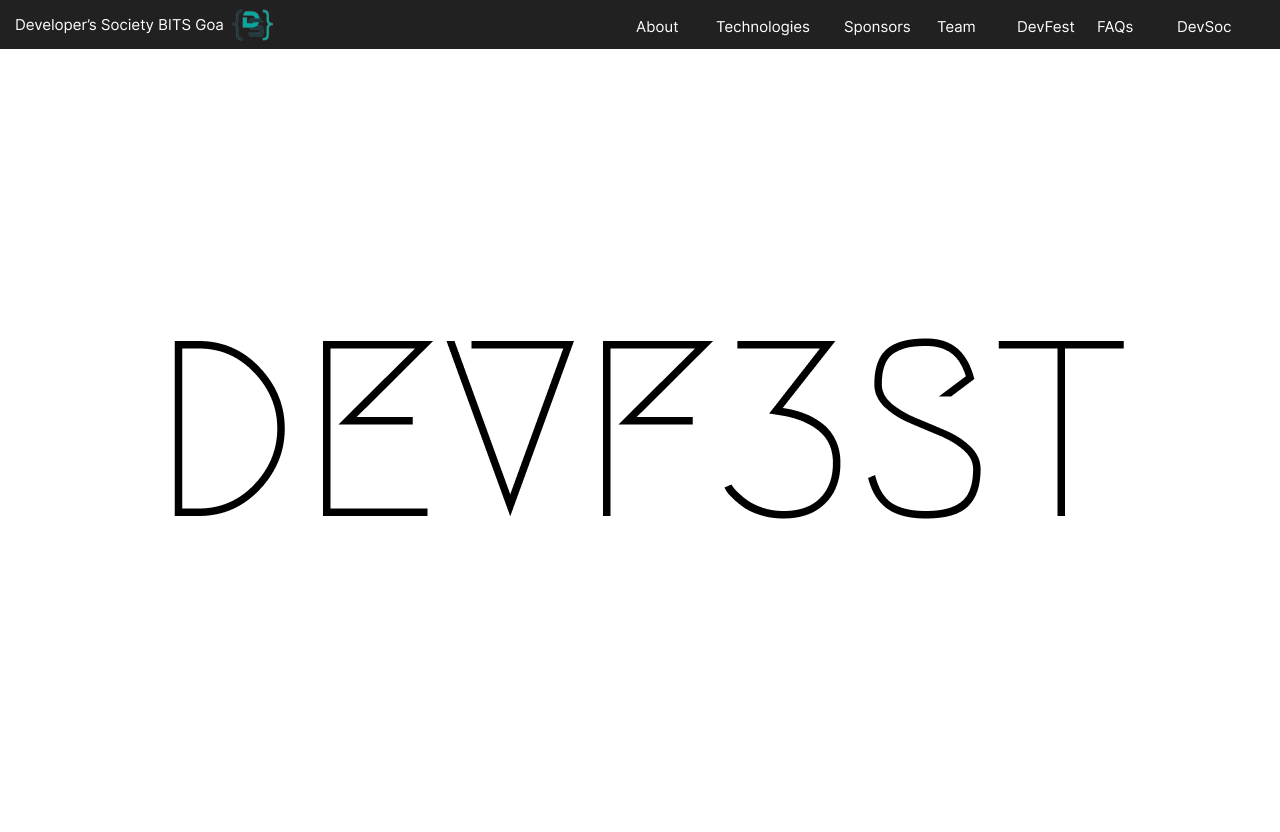Open the About section link
Image resolution: width=1280 pixels, height=832 pixels.
coord(657,27)
